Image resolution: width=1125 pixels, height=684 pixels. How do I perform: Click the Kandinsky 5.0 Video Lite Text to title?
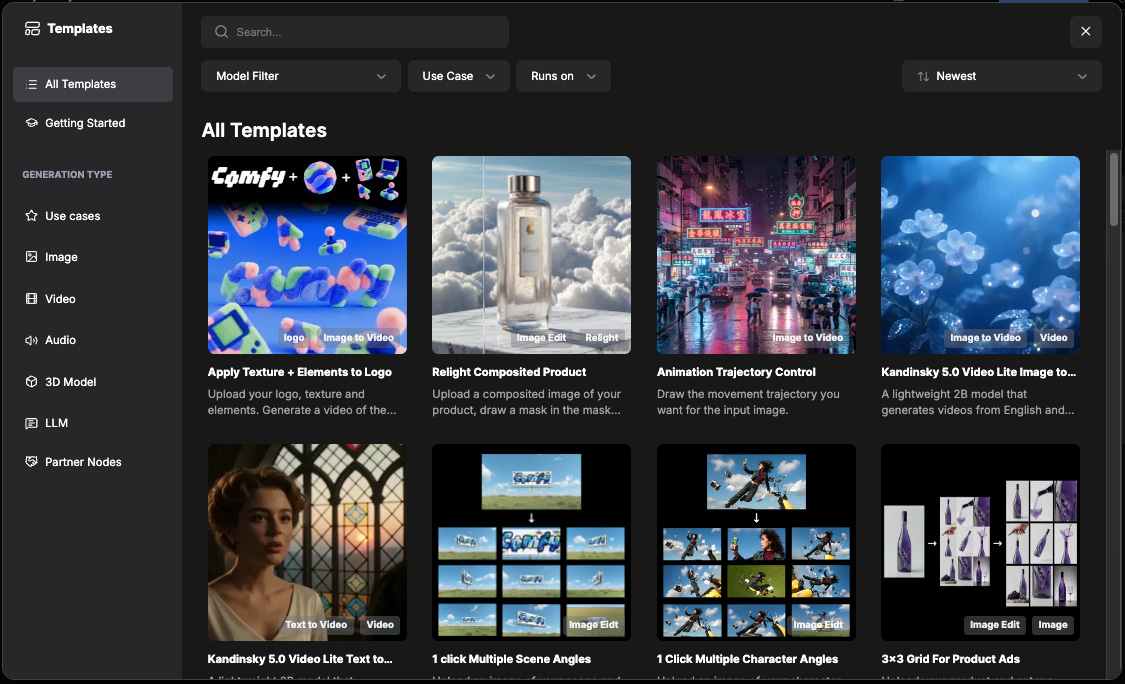tap(300, 659)
